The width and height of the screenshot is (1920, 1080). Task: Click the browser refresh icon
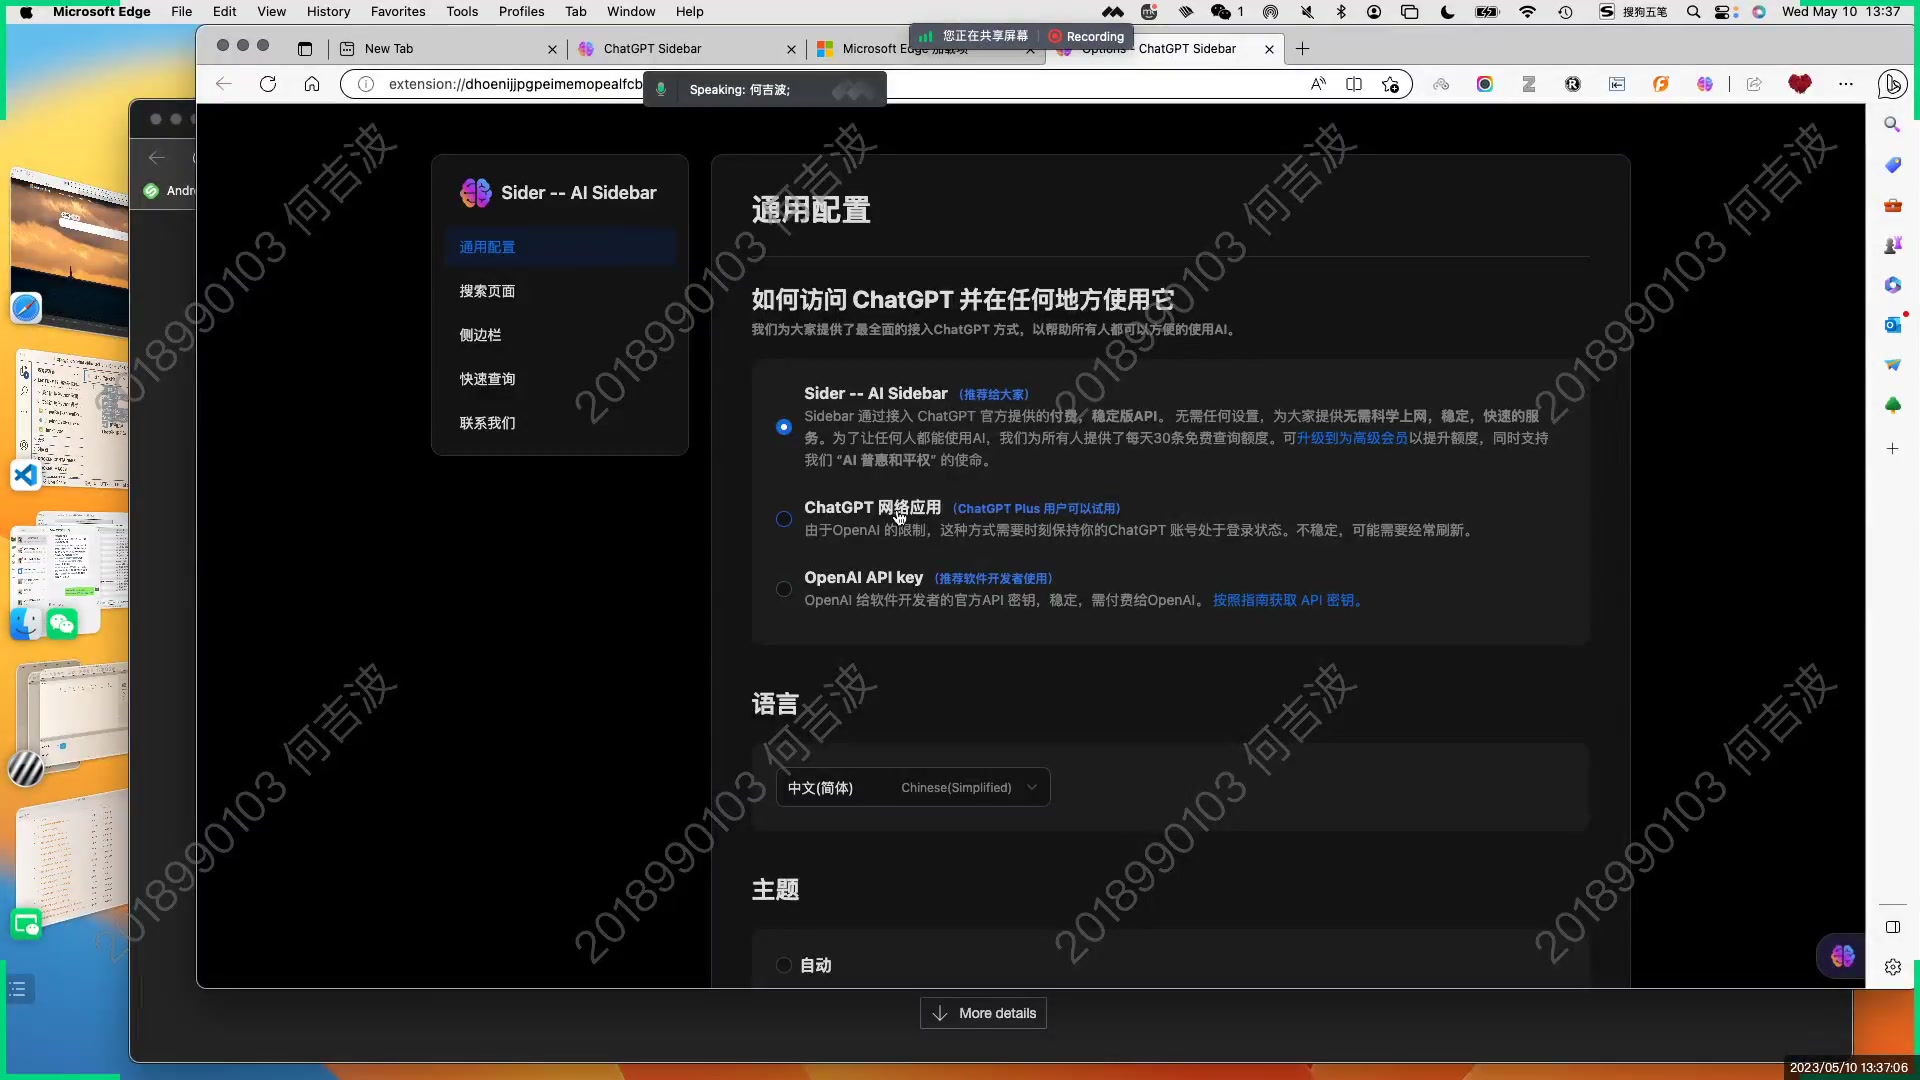[267, 84]
